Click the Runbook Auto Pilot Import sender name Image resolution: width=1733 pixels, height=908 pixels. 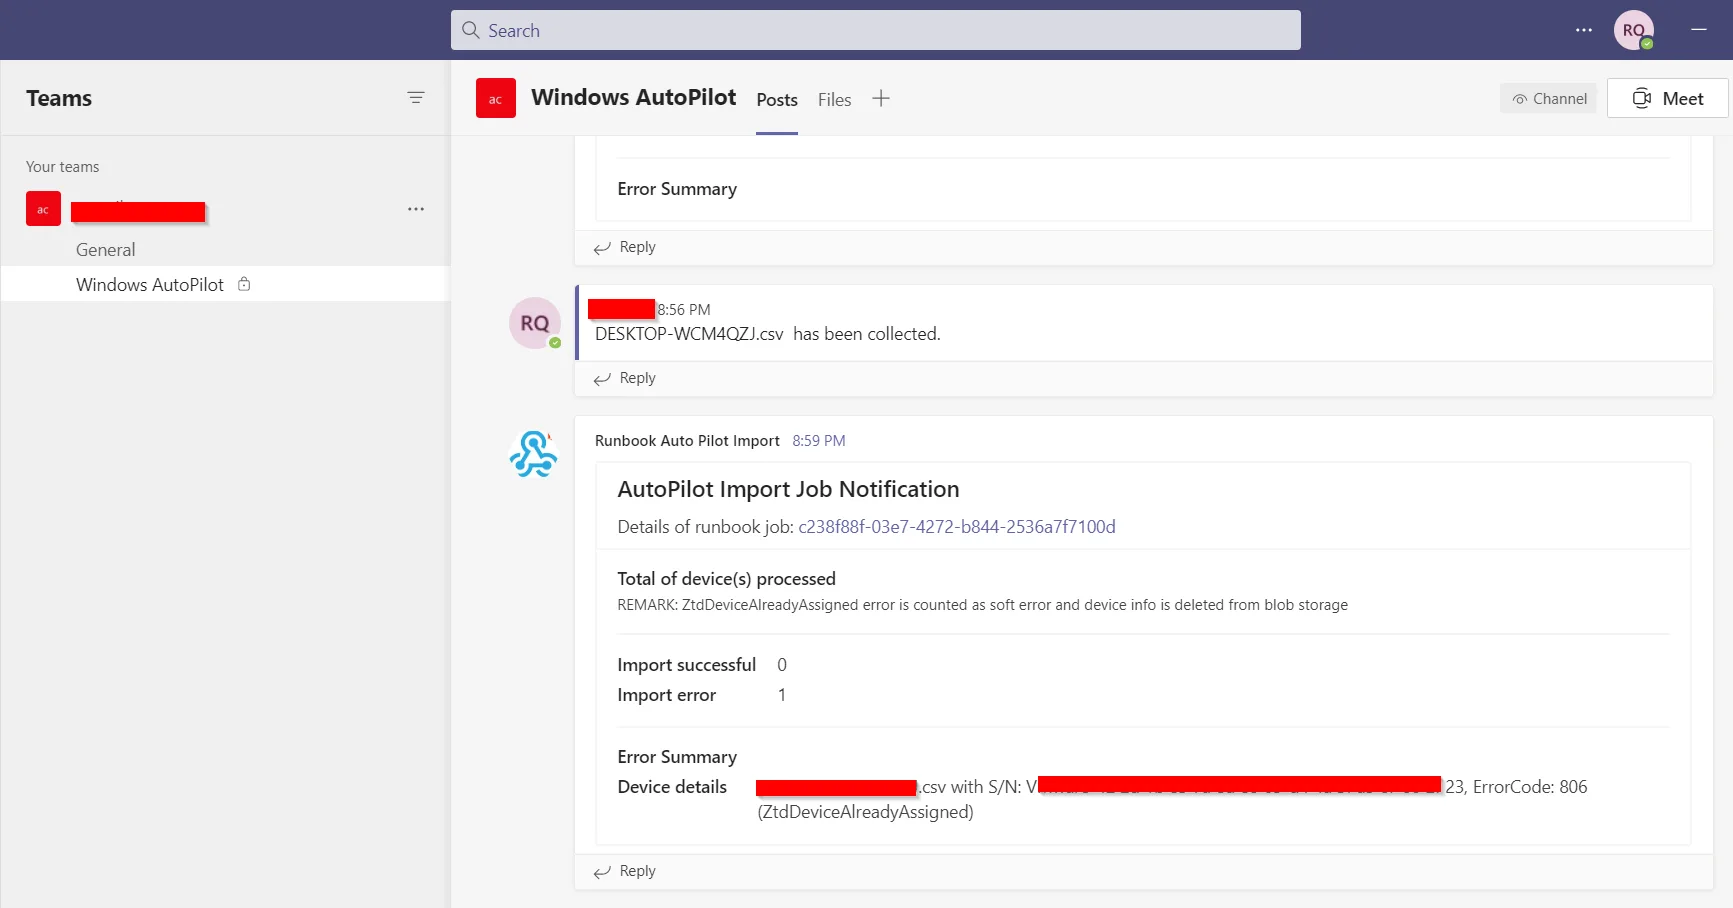tap(687, 441)
